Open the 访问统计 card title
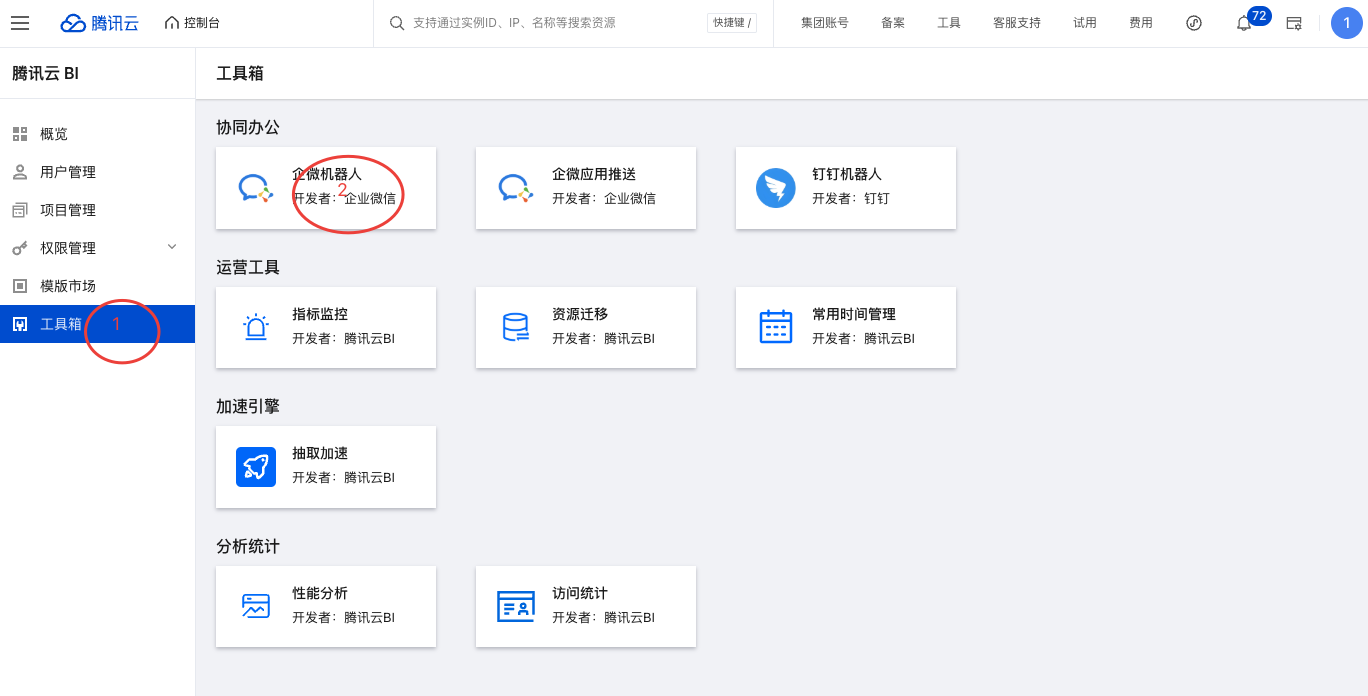Image resolution: width=1368 pixels, height=696 pixels. click(x=580, y=593)
